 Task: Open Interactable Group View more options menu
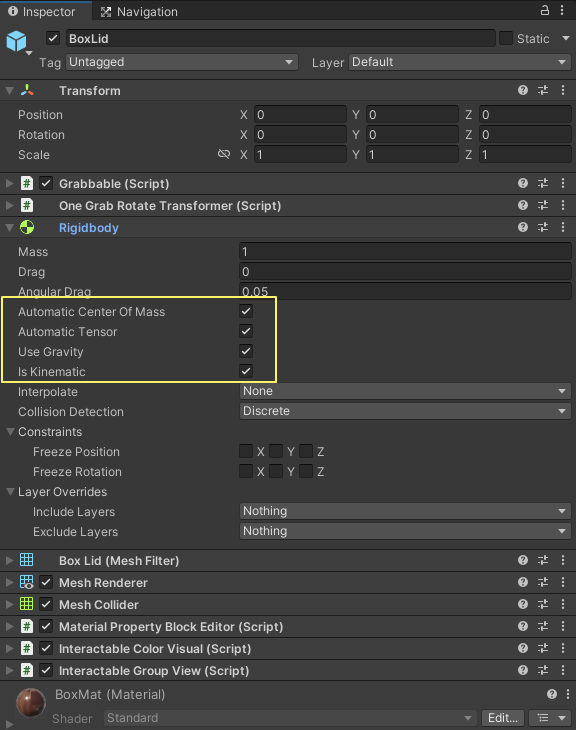[563, 670]
